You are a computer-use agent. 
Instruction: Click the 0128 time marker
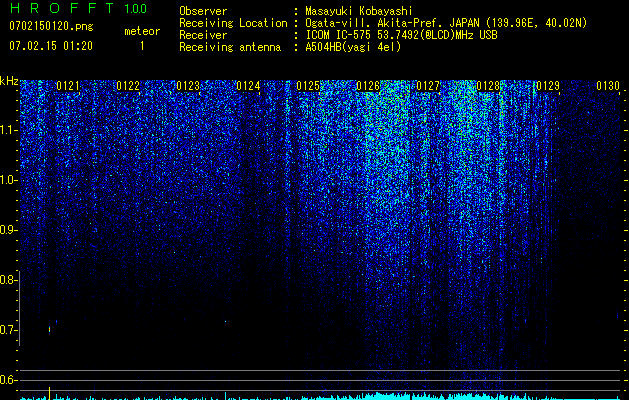[488, 86]
